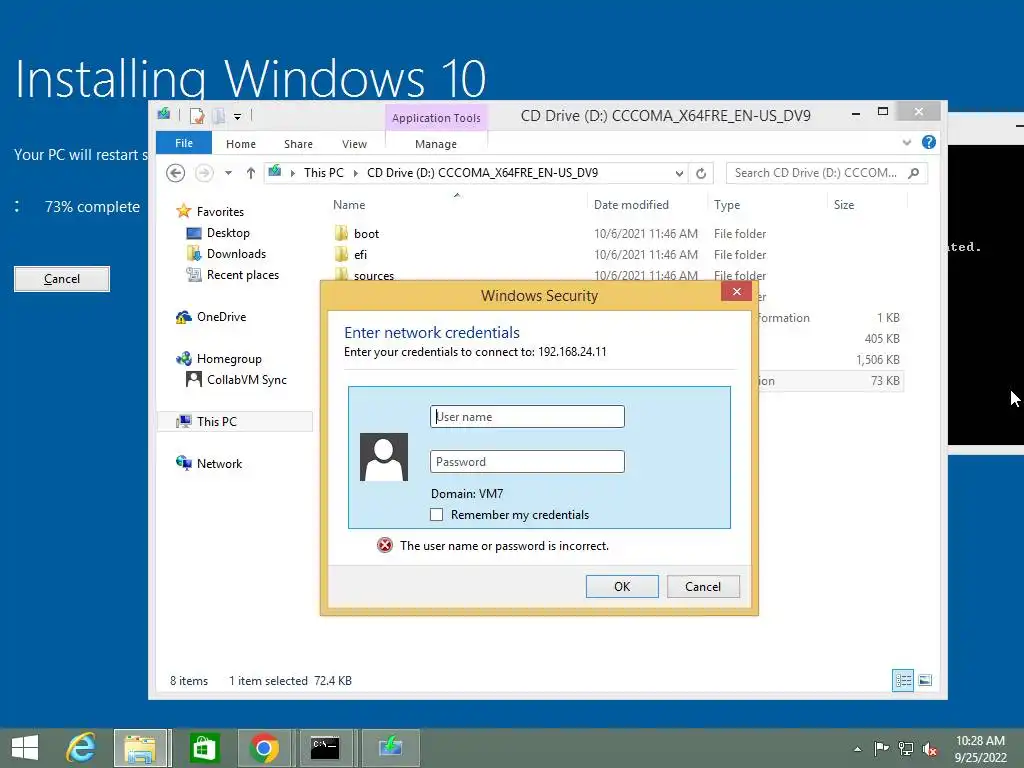Open the File ribbon tab
Image resolution: width=1024 pixels, height=768 pixels.
coord(184,143)
